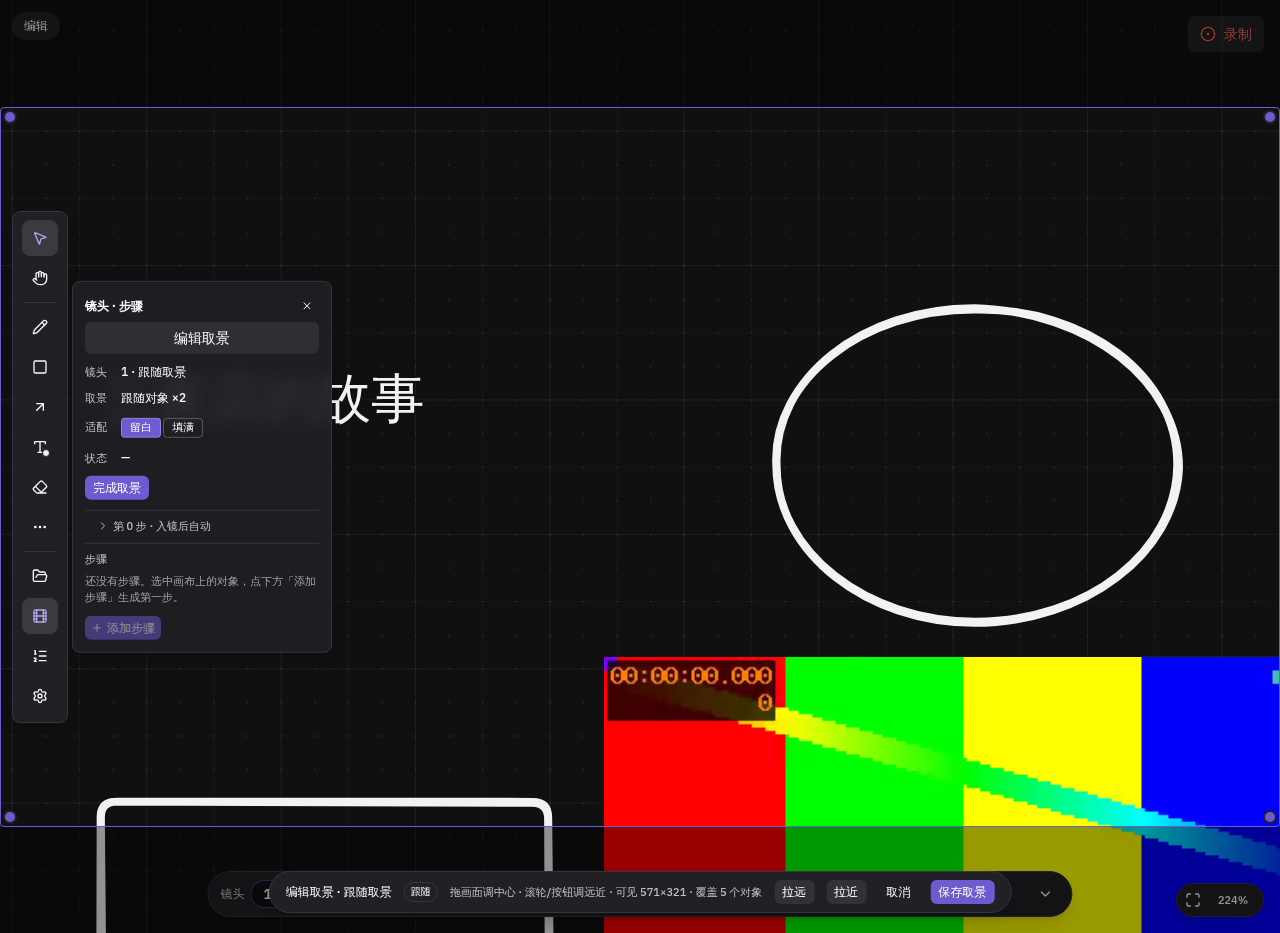This screenshot has height=933, width=1280.
Task: Click the 拉近 zoom in button
Action: click(x=846, y=892)
